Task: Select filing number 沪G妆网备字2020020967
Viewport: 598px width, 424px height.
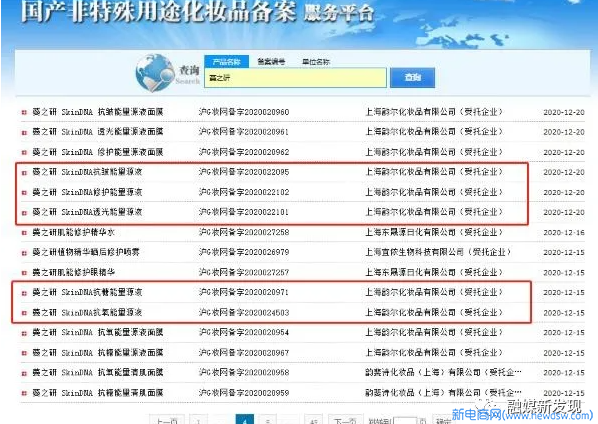Action: point(244,353)
